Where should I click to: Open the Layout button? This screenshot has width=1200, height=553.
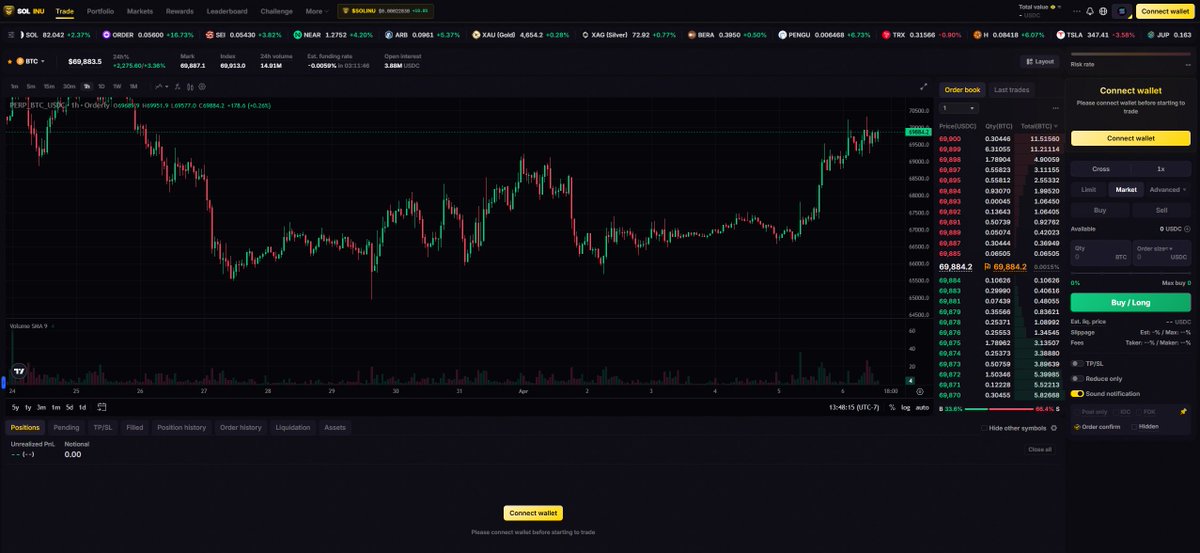(x=1040, y=61)
